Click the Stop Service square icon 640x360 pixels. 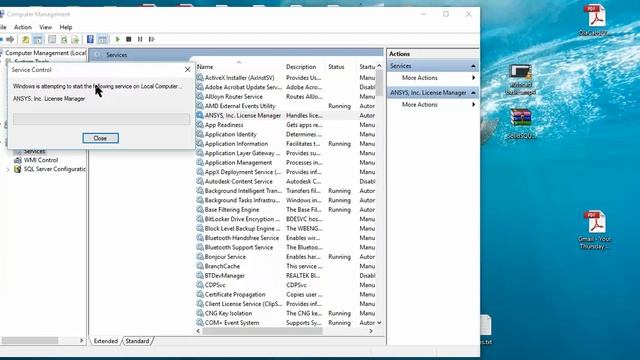[x=129, y=39]
